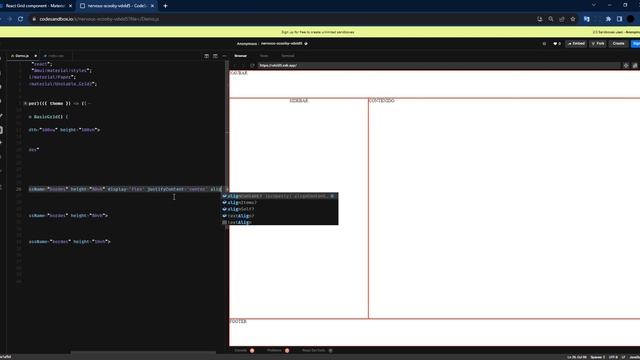640x360 pixels.
Task: Open Chrome profile avatar
Action: click(630, 19)
